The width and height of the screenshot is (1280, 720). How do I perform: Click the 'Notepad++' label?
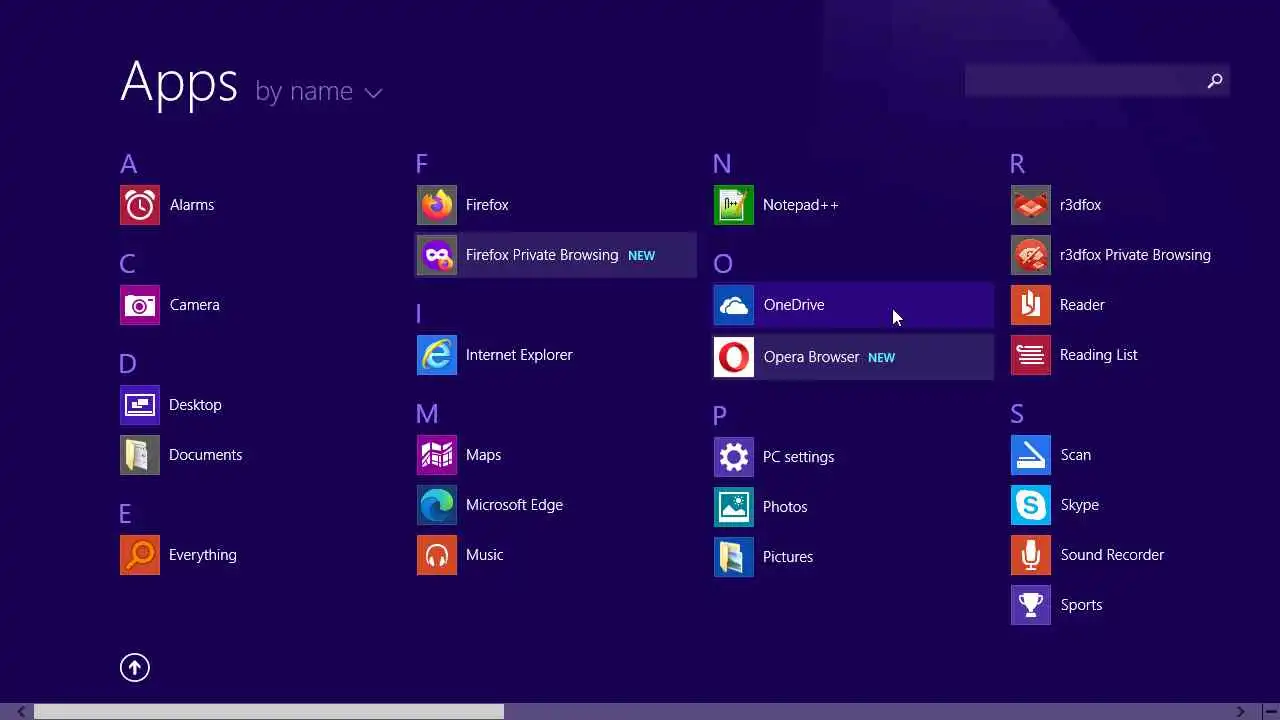point(800,205)
